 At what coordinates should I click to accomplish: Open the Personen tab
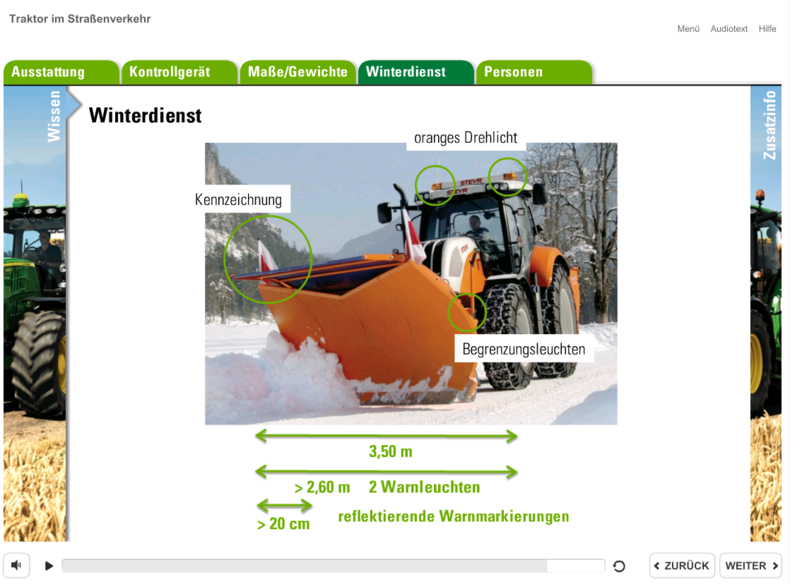point(533,72)
